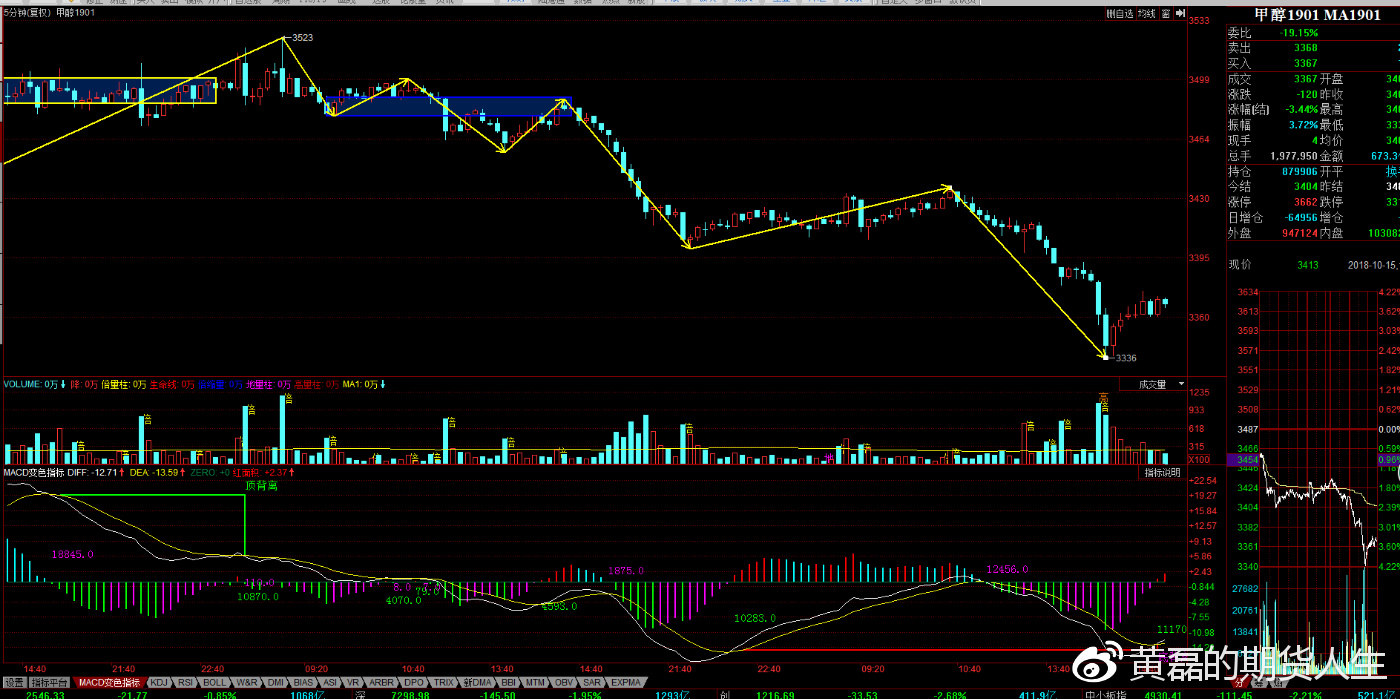Switch to the TRIX indicator tab
1400x699 pixels.
(x=443, y=682)
